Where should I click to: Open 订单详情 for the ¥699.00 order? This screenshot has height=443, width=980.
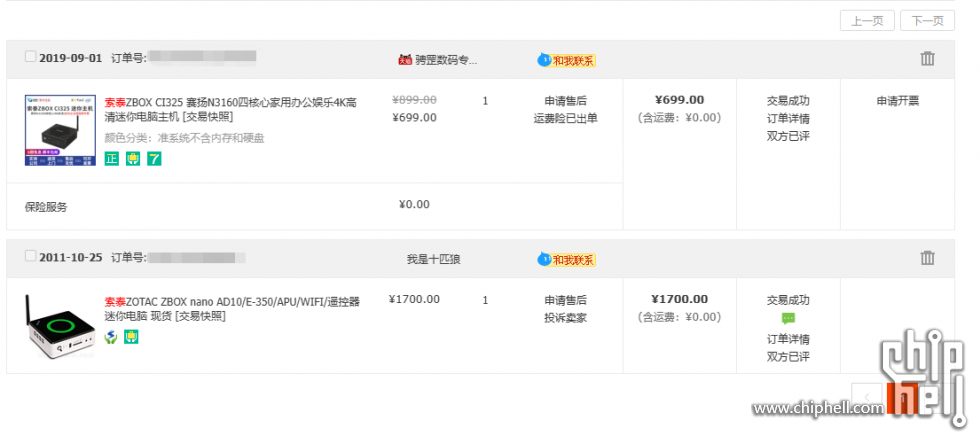tap(788, 118)
